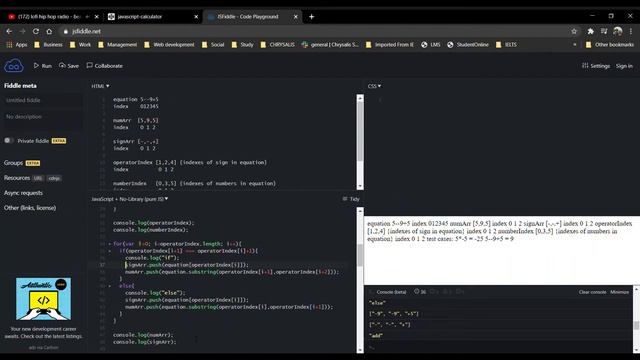Click the console log count indicator
This screenshot has width=640, height=360.
click(x=420, y=292)
